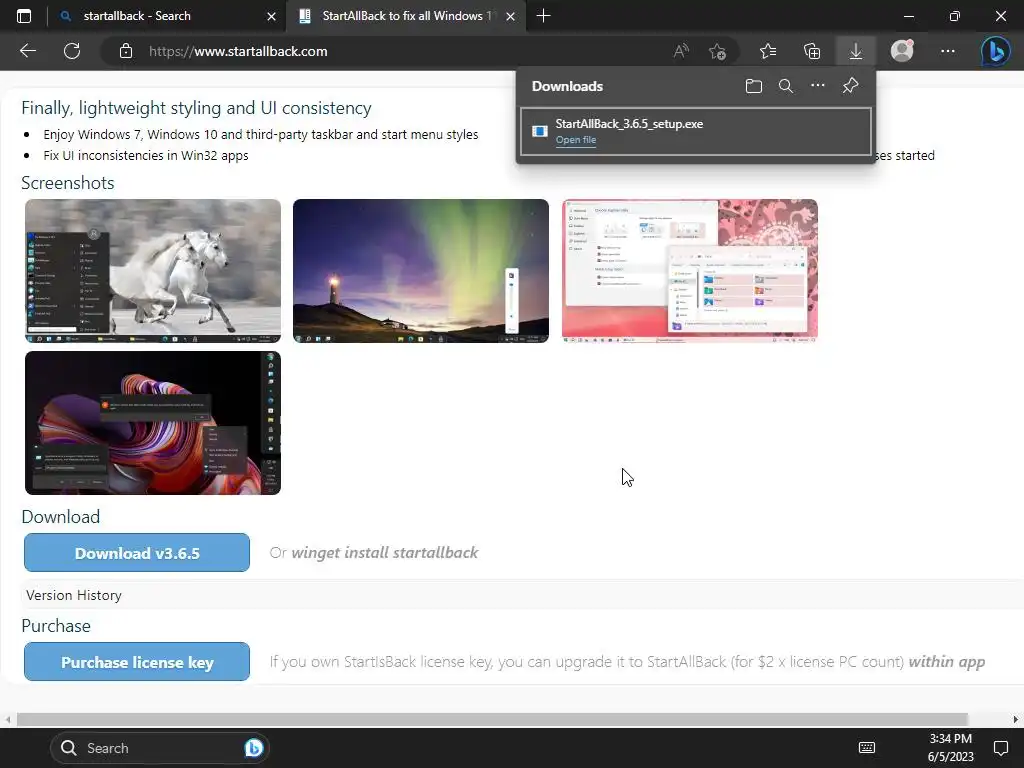
Task: Open the pink themed screenshot thumbnail
Action: [x=690, y=271]
